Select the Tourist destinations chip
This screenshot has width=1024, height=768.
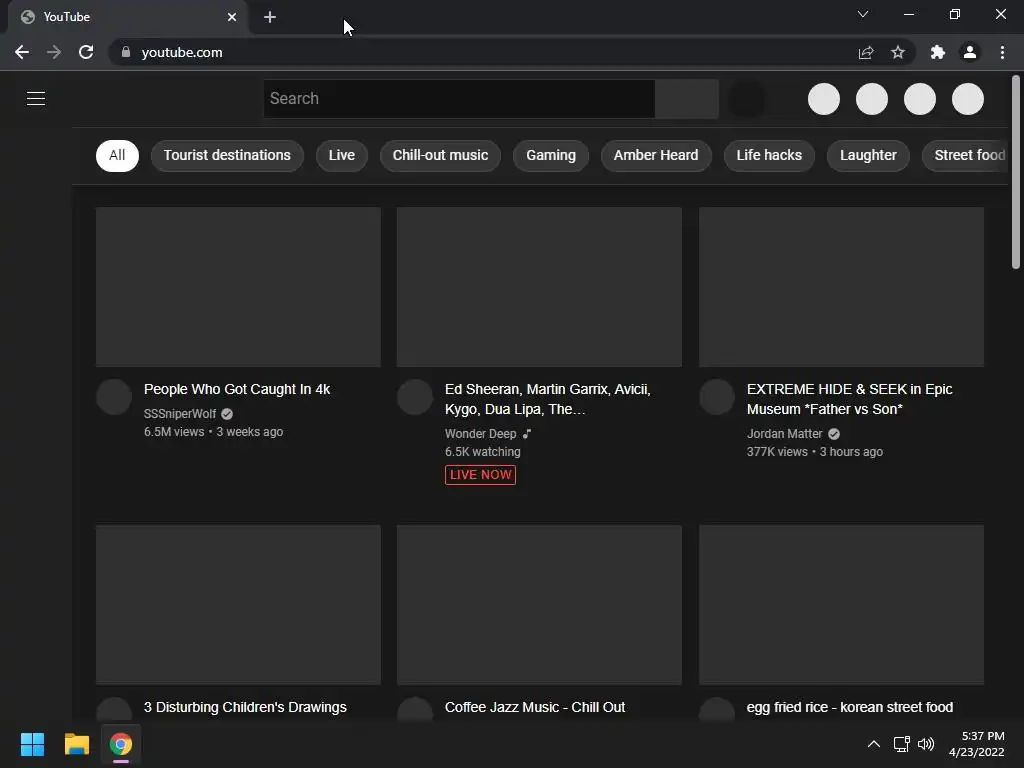[x=227, y=155]
